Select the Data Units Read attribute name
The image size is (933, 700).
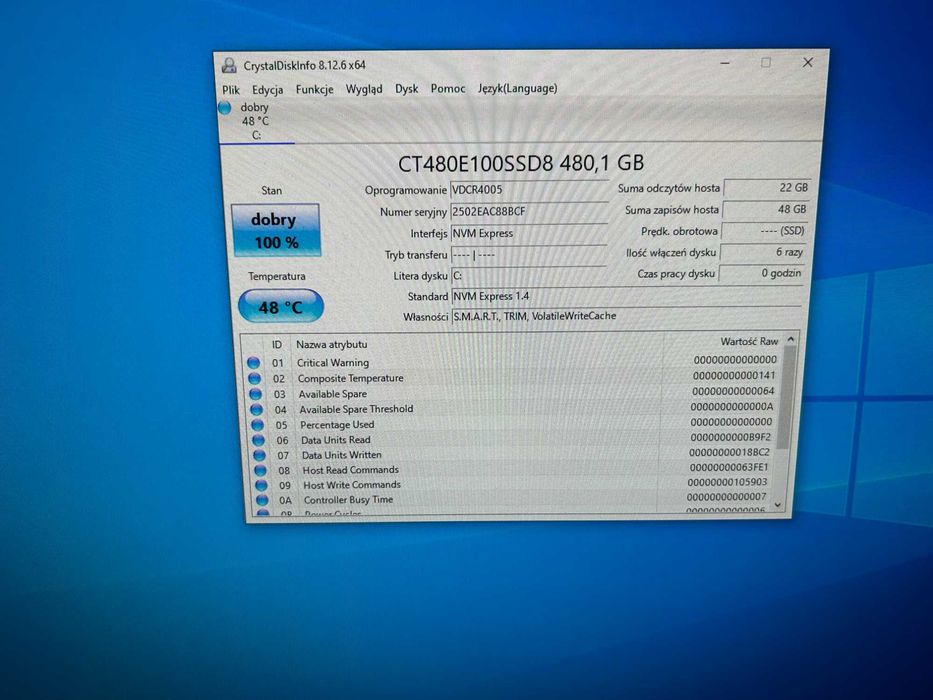pyautogui.click(x=336, y=440)
